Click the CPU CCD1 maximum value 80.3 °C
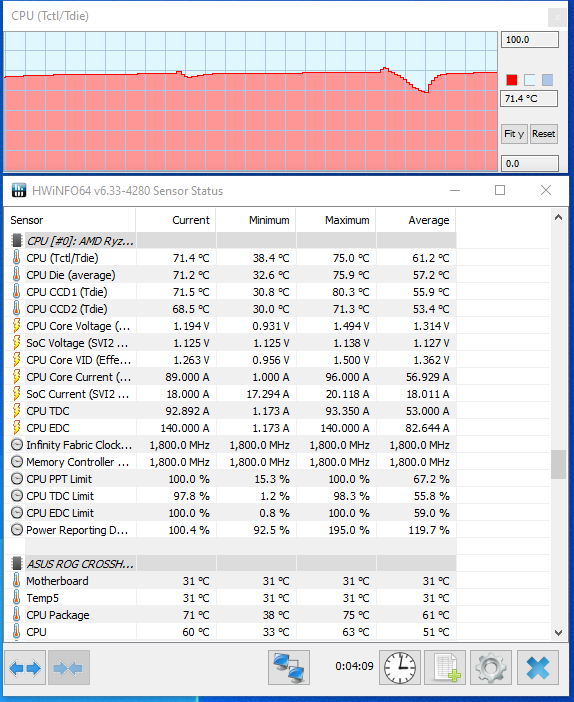The width and height of the screenshot is (574, 702). pos(351,292)
